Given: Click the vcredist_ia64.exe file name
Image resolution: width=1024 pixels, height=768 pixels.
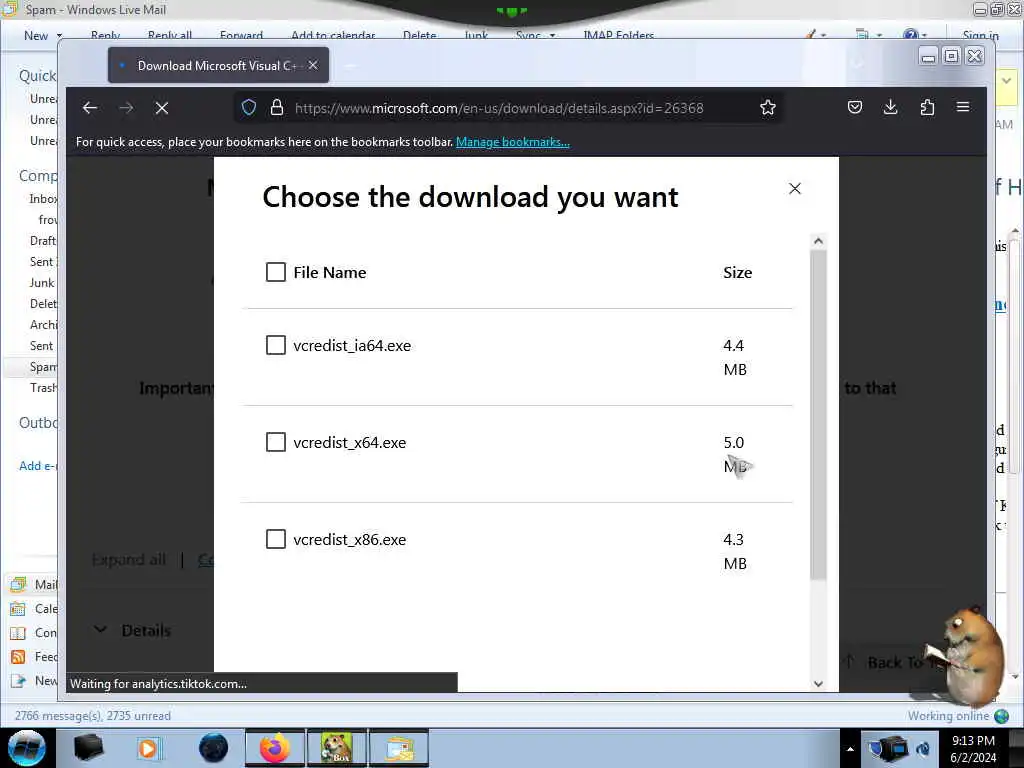Looking at the screenshot, I should (352, 346).
